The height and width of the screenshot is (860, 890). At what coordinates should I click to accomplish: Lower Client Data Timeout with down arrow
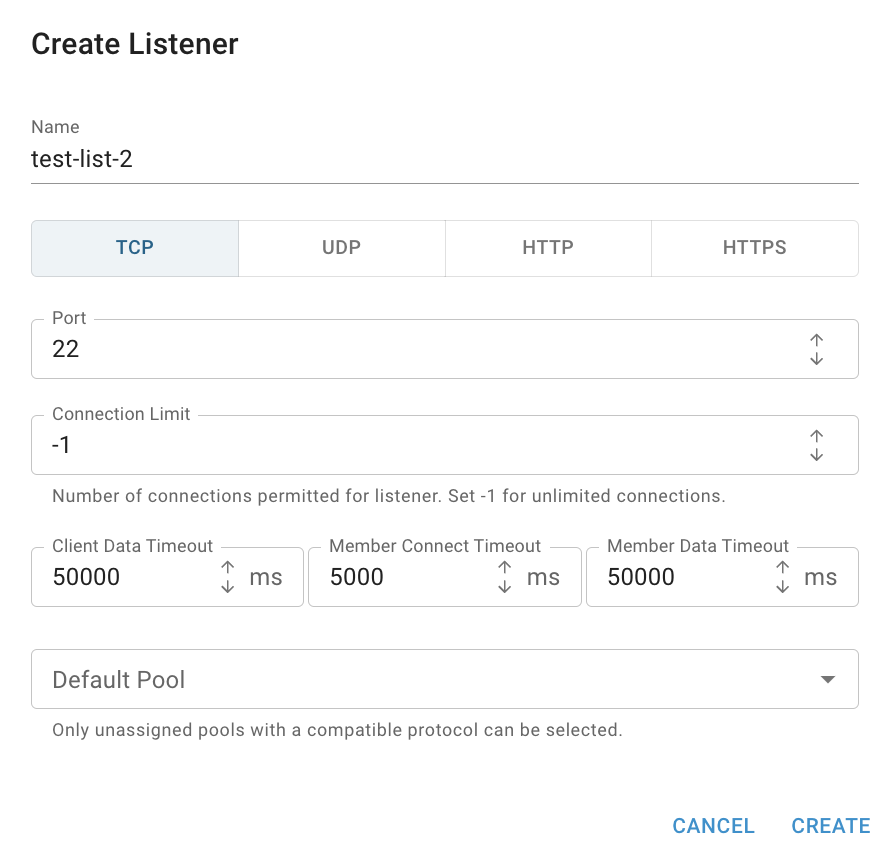point(228,586)
